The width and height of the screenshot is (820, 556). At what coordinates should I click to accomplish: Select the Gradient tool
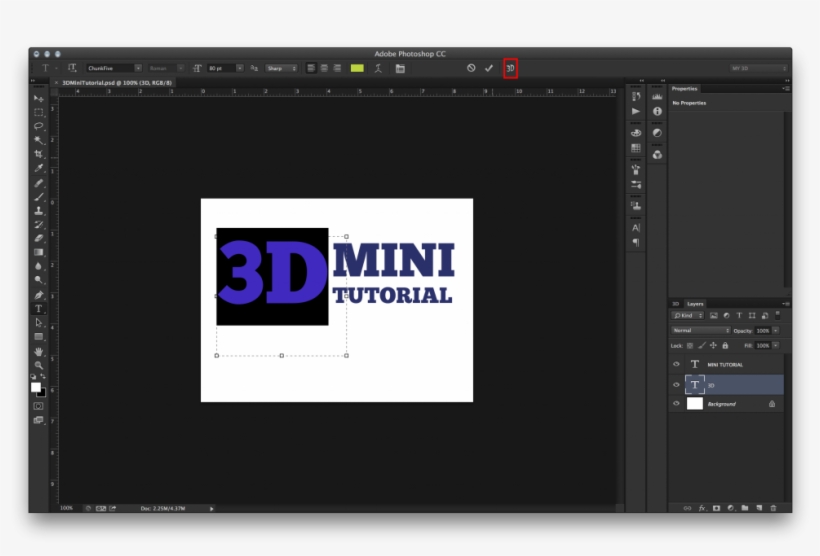[x=38, y=252]
